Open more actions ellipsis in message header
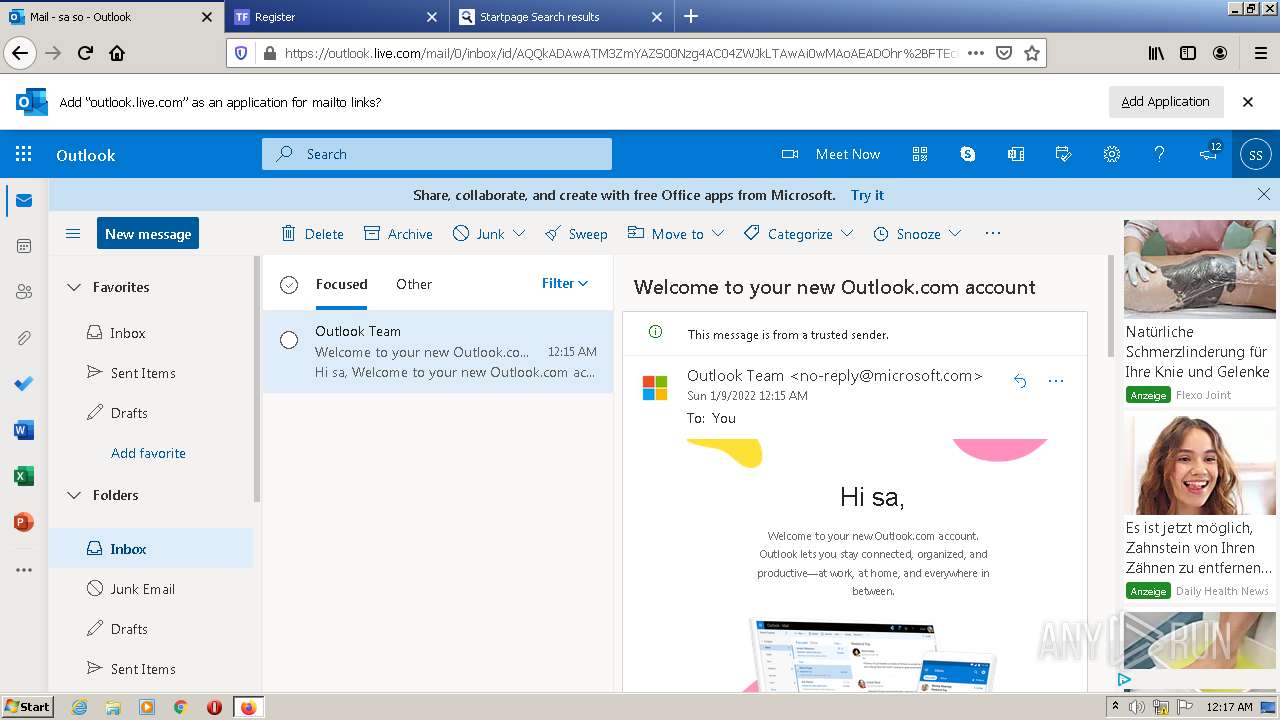This screenshot has width=1280, height=720. pyautogui.click(x=1056, y=381)
